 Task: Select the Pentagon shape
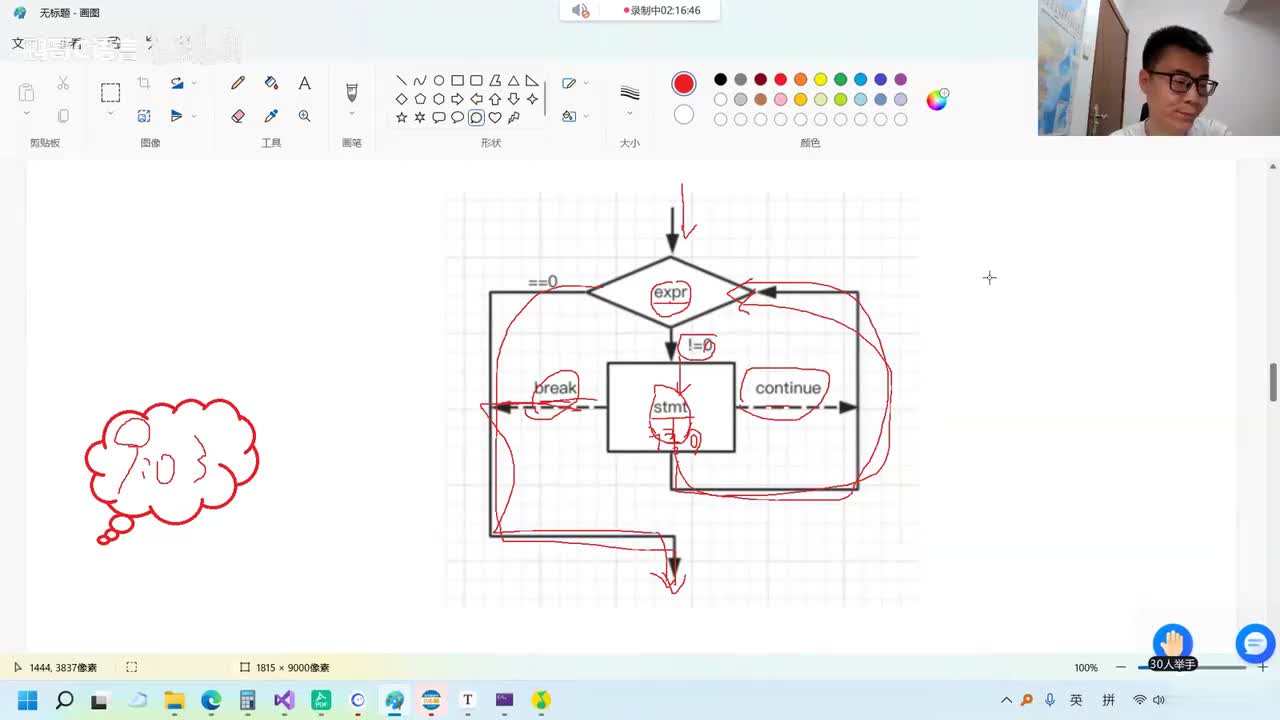coord(420,99)
